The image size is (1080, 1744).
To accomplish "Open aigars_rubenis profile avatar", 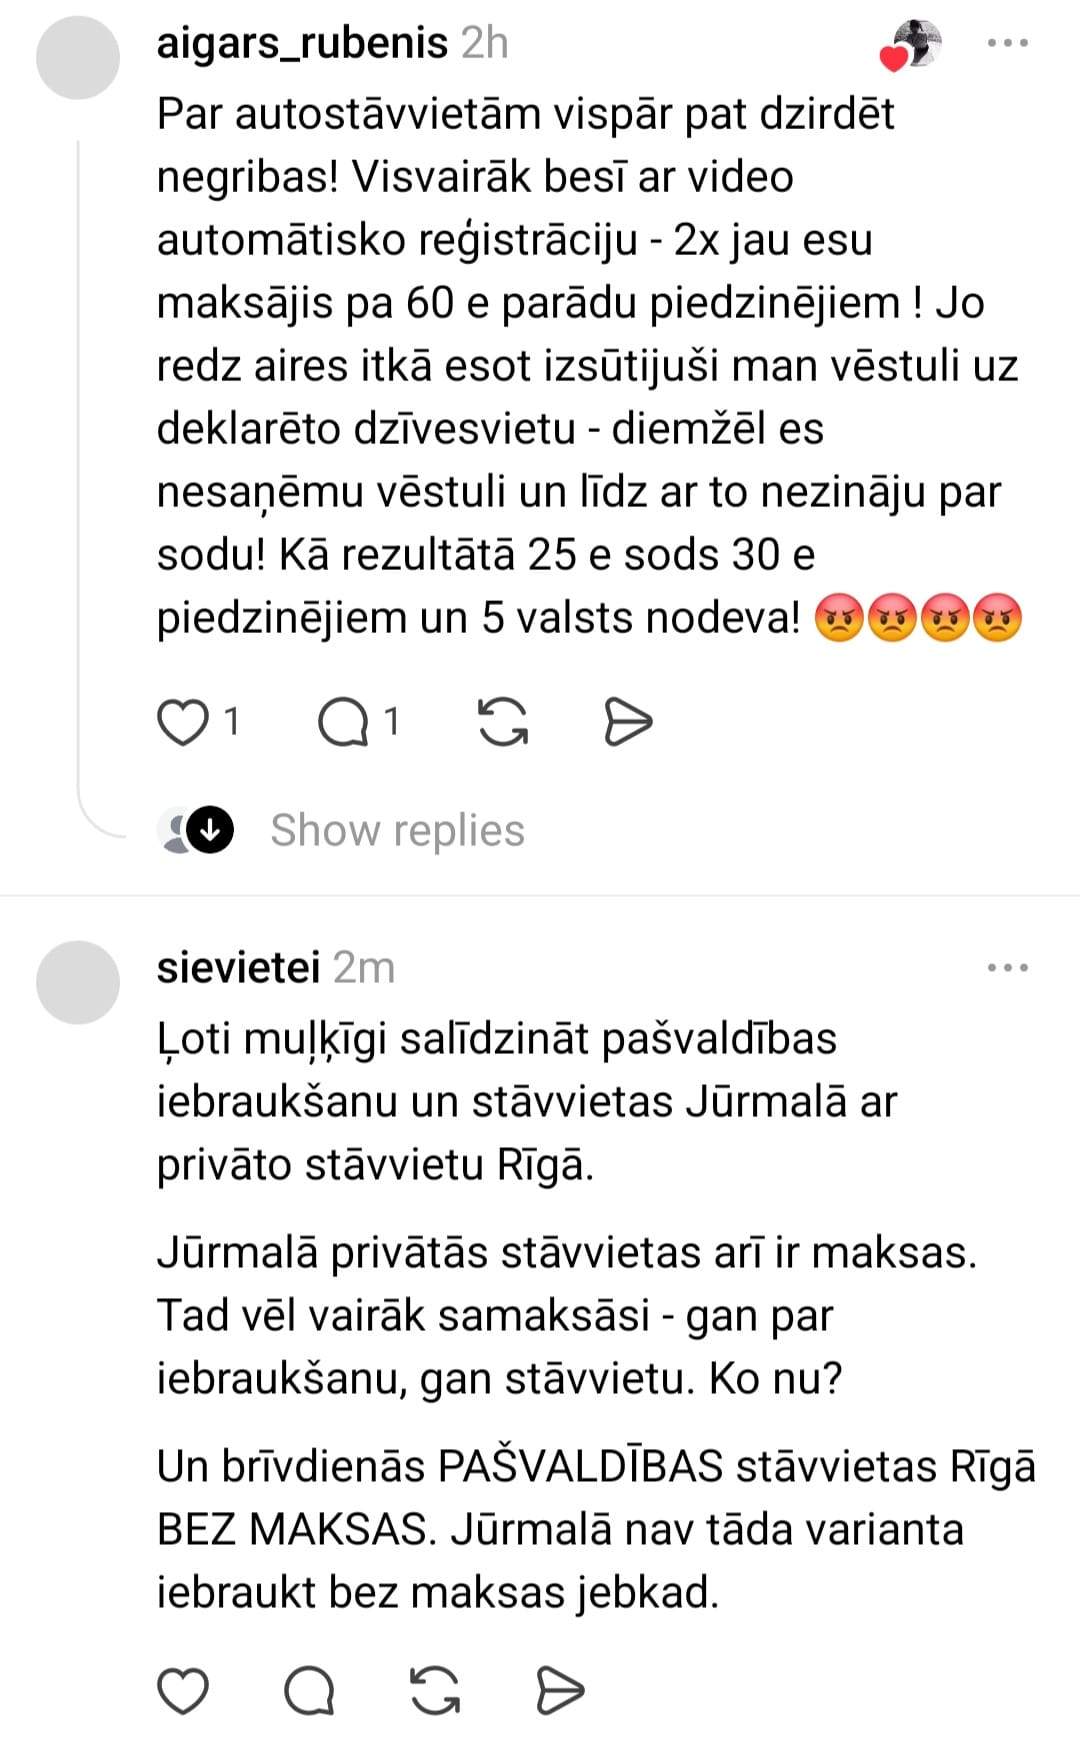I will coord(78,58).
